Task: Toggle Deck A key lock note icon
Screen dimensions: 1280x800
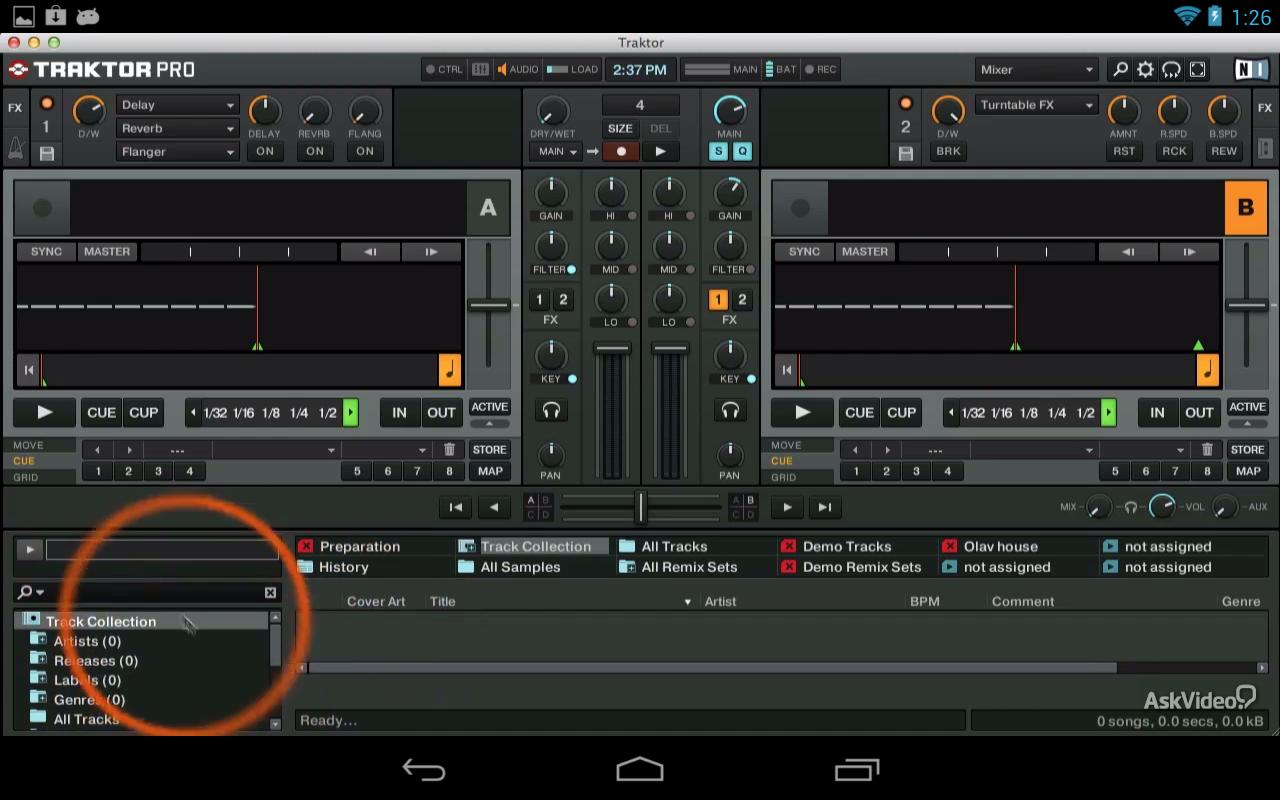Action: tap(449, 370)
